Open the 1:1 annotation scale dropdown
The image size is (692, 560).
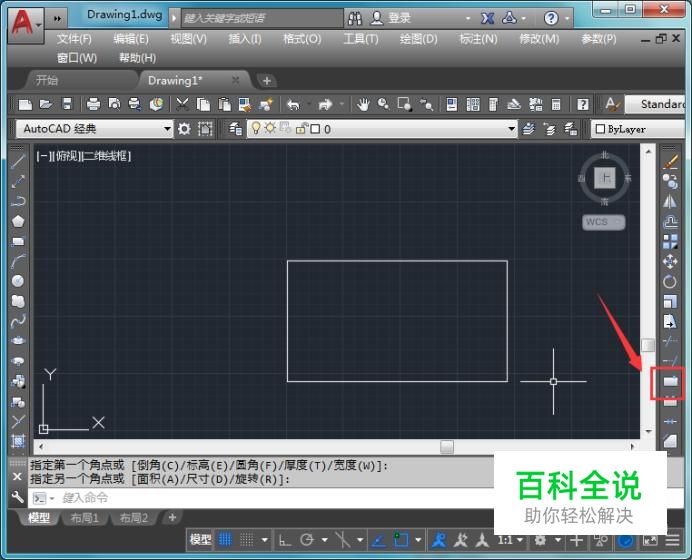pos(510,540)
